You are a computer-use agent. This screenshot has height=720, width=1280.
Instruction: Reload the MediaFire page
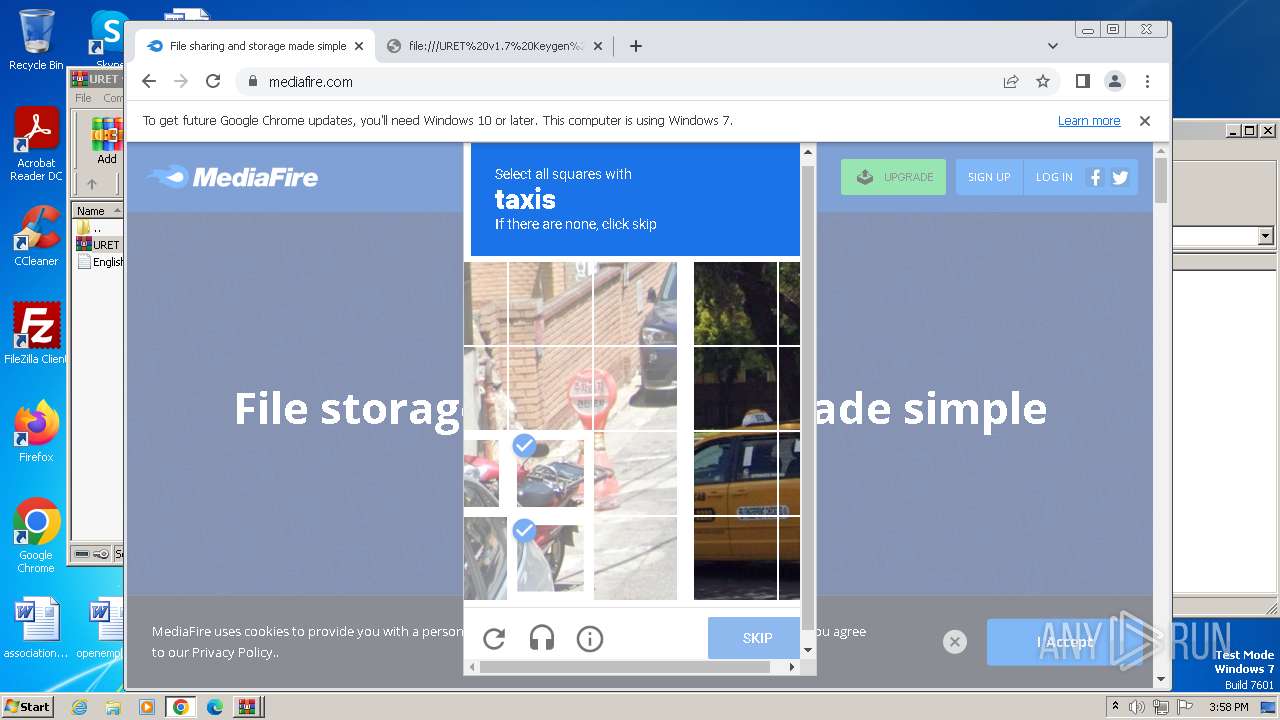(213, 82)
